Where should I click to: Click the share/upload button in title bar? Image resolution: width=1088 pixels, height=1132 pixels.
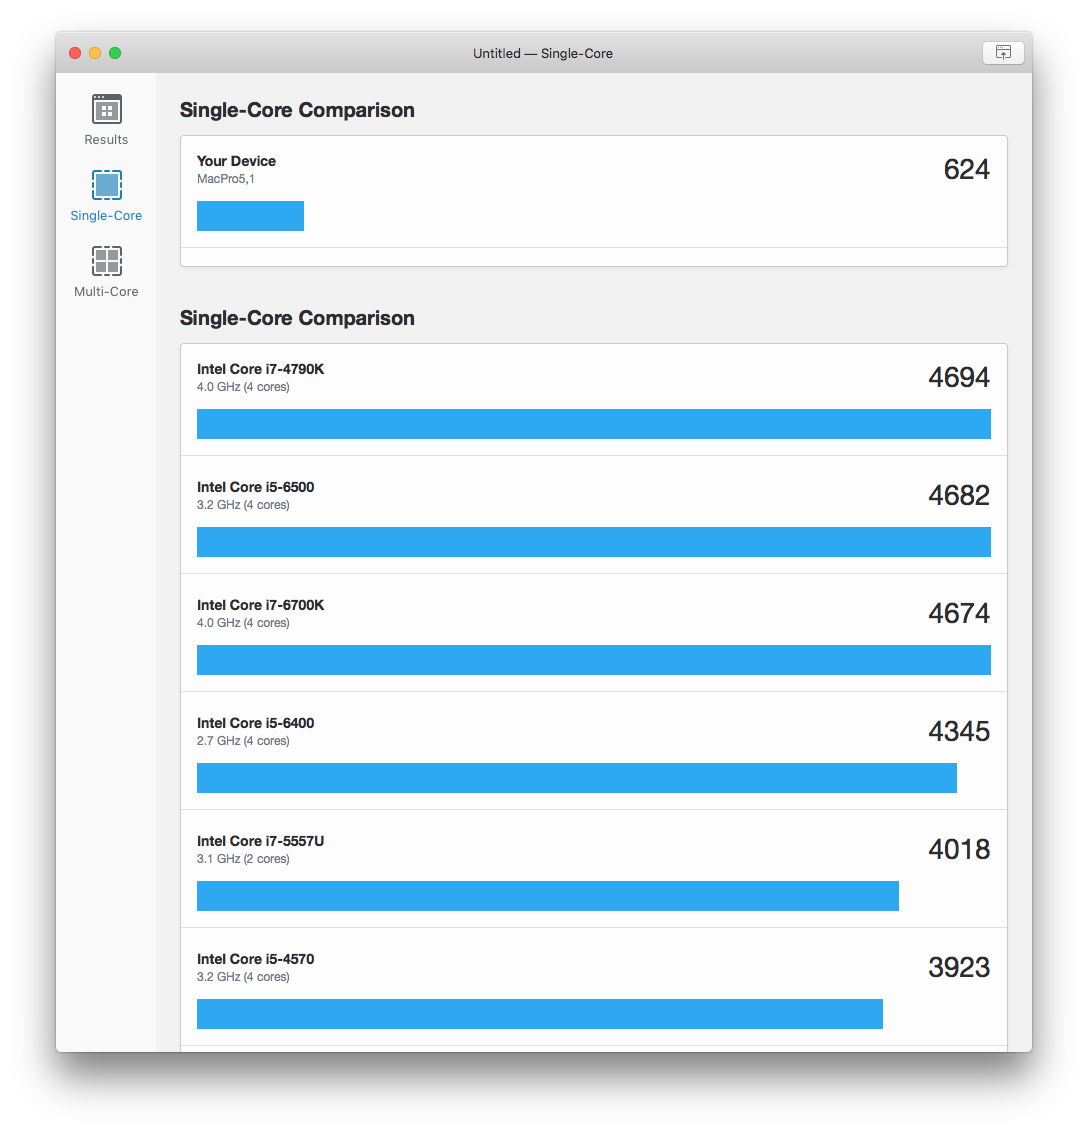(x=1003, y=53)
